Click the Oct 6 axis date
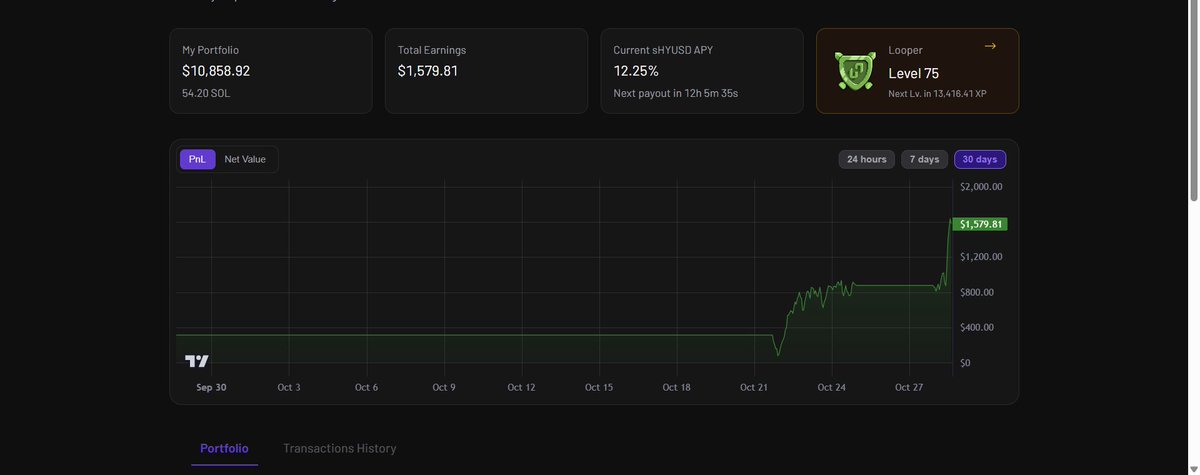1200x475 pixels. tap(366, 387)
